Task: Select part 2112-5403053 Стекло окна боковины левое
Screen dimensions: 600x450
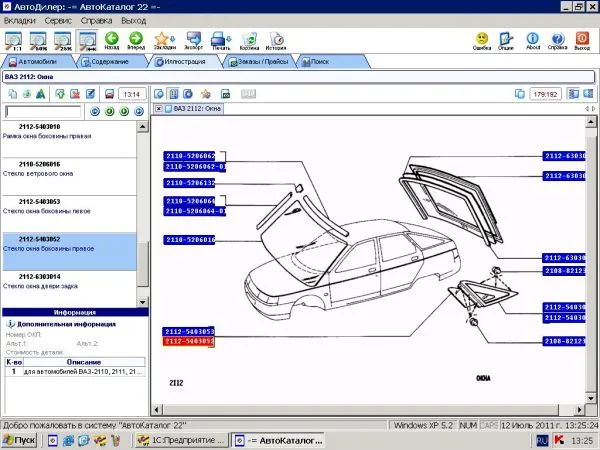Action: (x=69, y=214)
